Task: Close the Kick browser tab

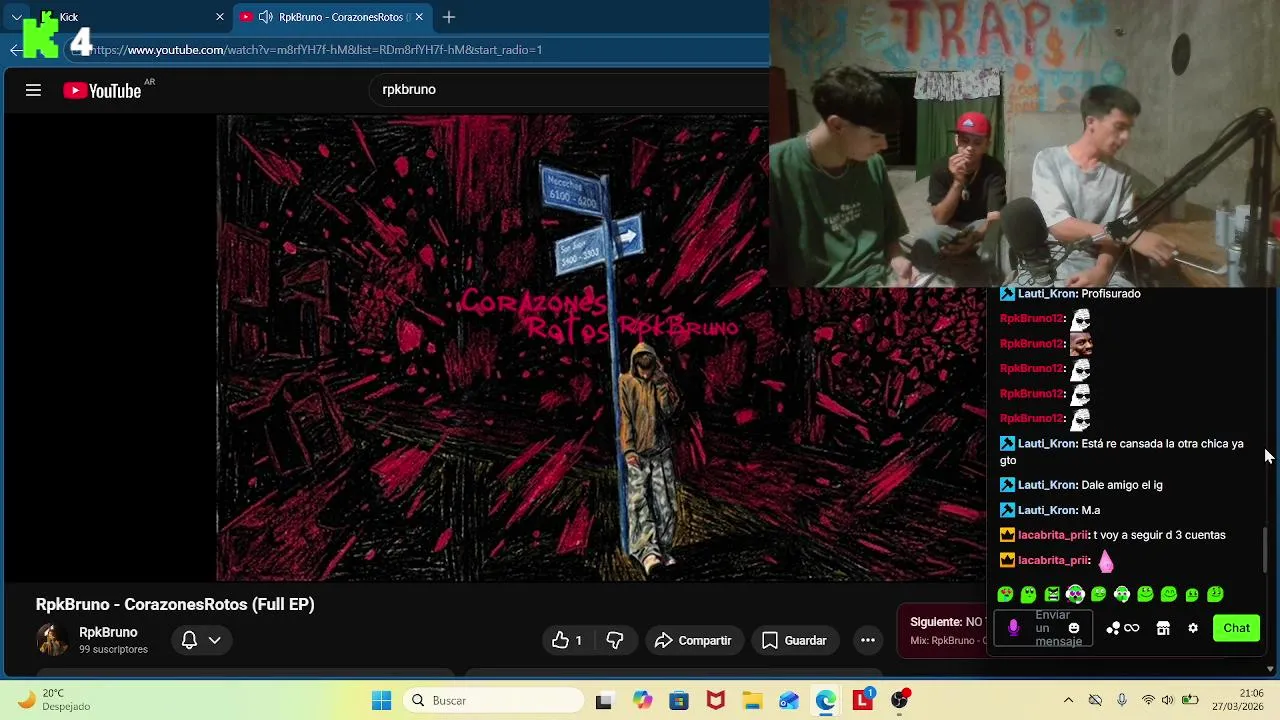Action: click(220, 17)
